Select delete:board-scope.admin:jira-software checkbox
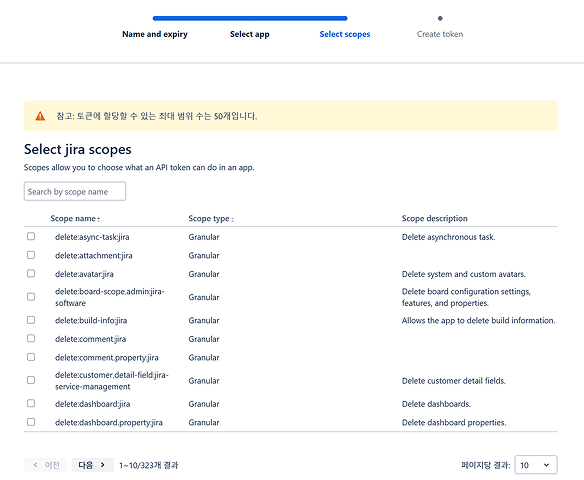Viewport: 584px width, 480px height. pyautogui.click(x=31, y=297)
